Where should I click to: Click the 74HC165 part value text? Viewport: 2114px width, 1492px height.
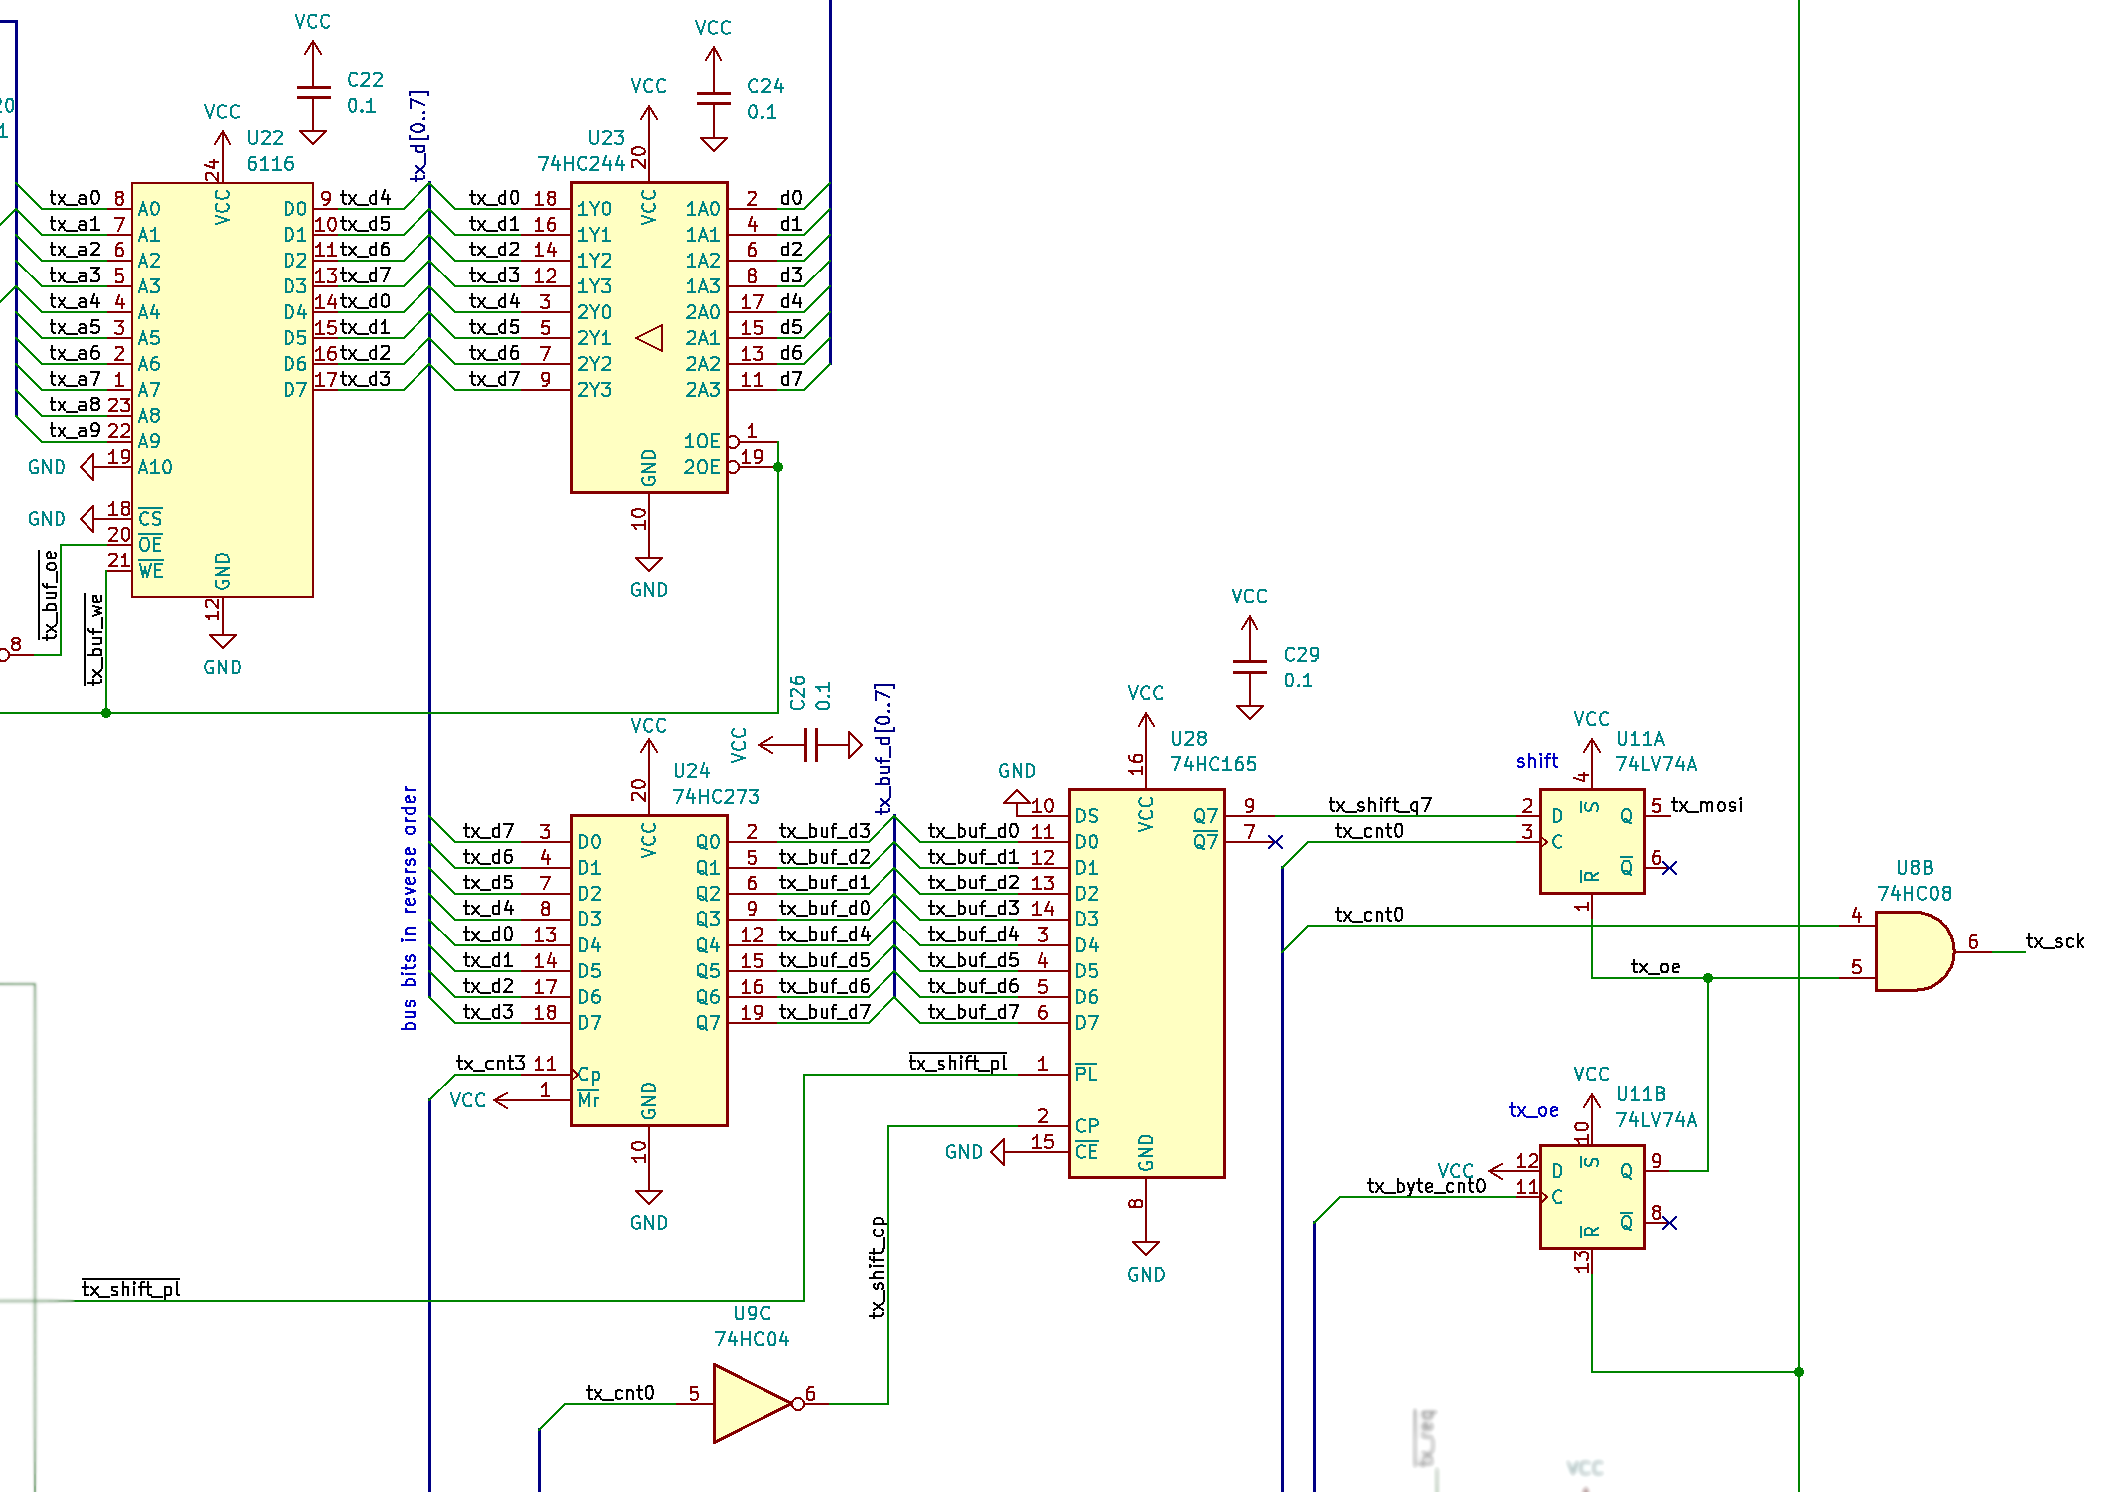[x=1214, y=764]
